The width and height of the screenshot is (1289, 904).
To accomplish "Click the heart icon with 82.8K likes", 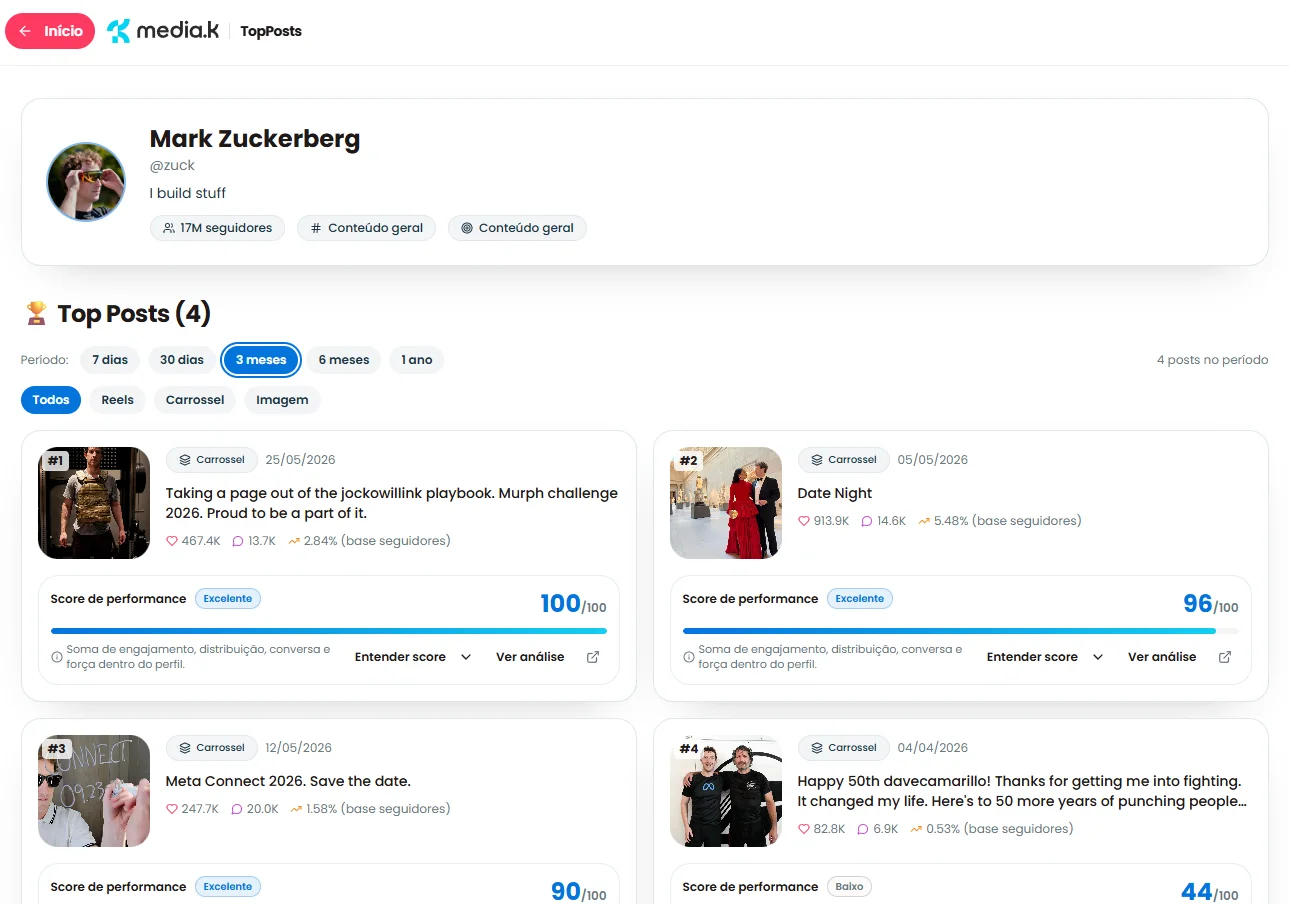I will point(804,829).
